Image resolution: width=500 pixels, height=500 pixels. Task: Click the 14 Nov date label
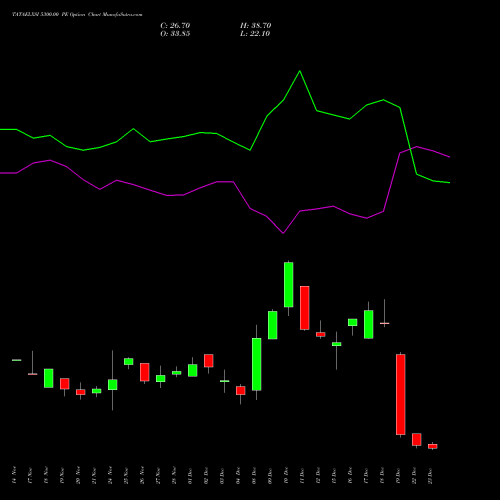(x=14, y=475)
